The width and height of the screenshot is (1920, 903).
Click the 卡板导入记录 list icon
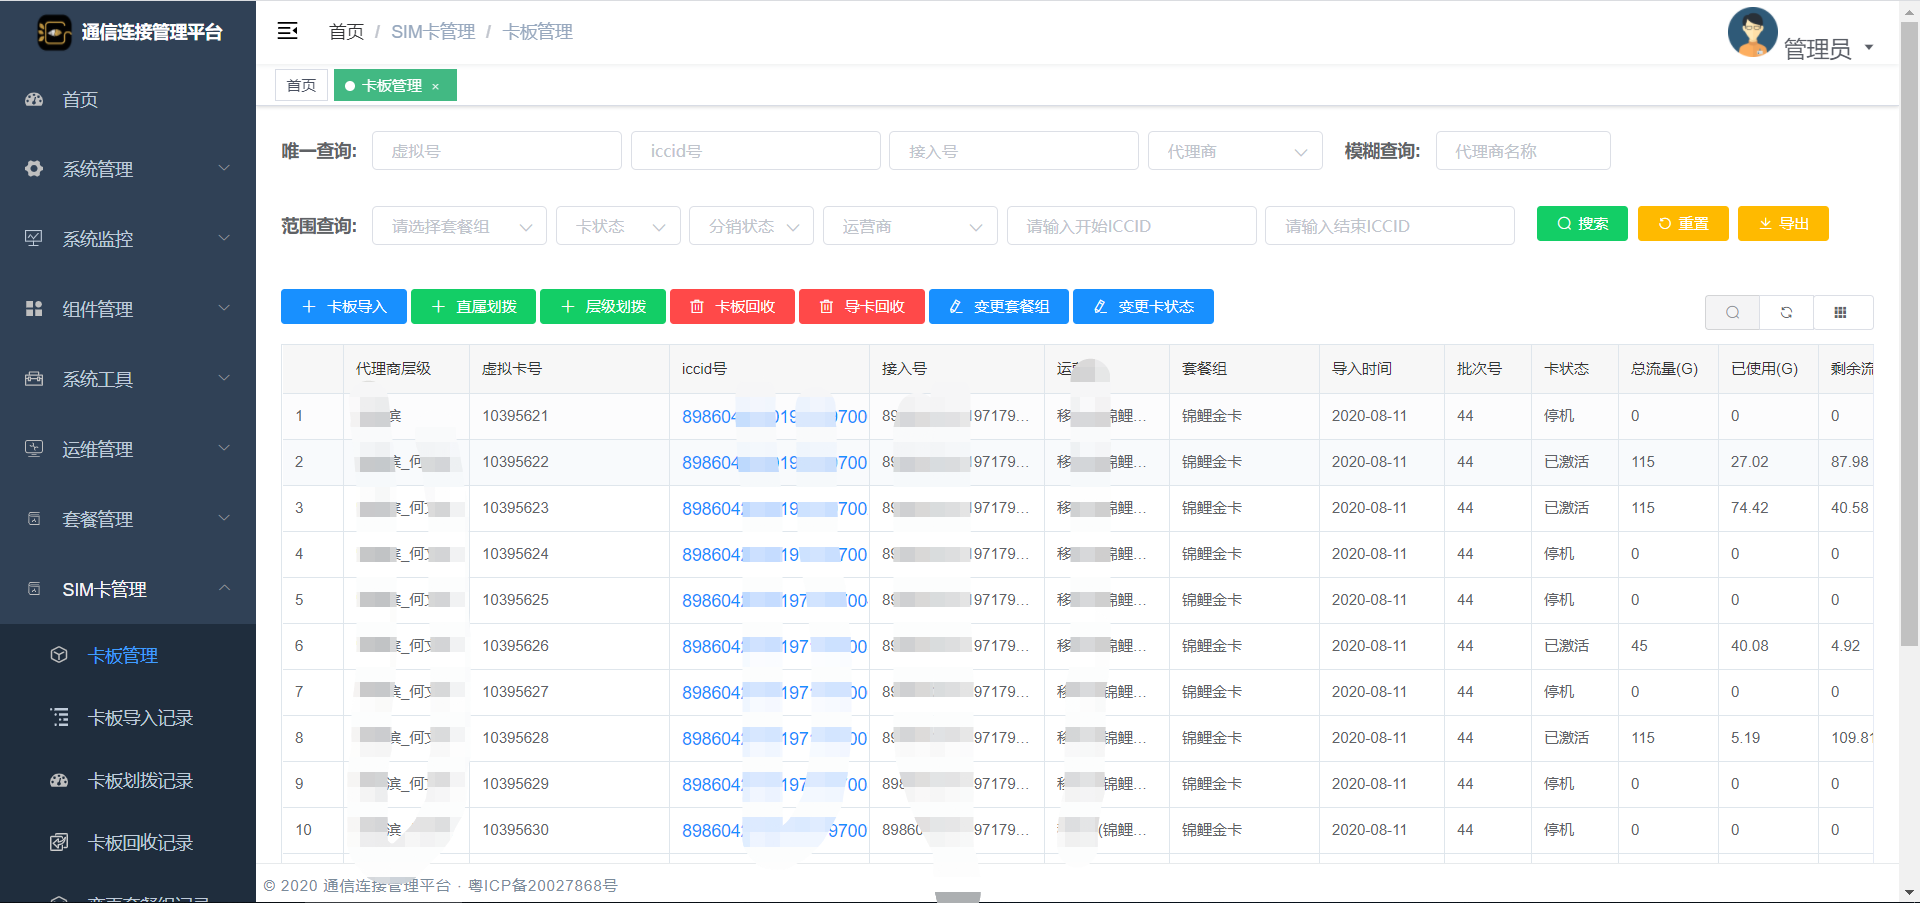(59, 717)
